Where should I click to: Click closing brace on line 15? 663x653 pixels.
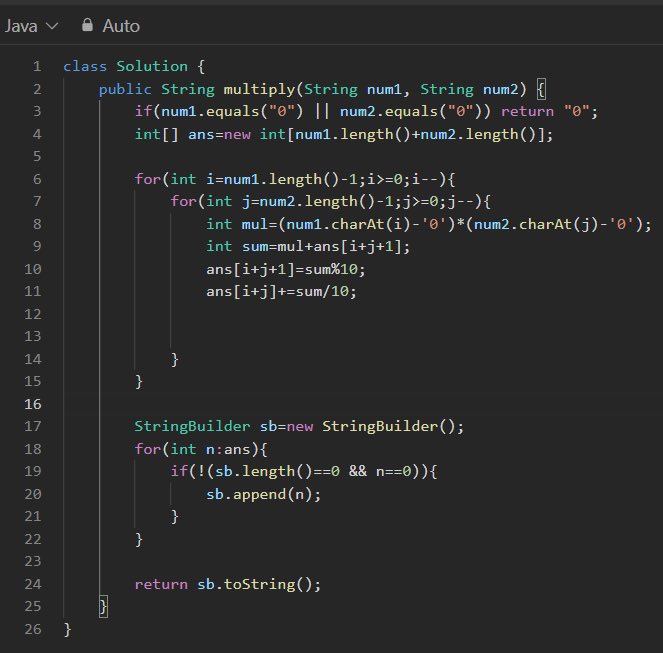tap(139, 381)
